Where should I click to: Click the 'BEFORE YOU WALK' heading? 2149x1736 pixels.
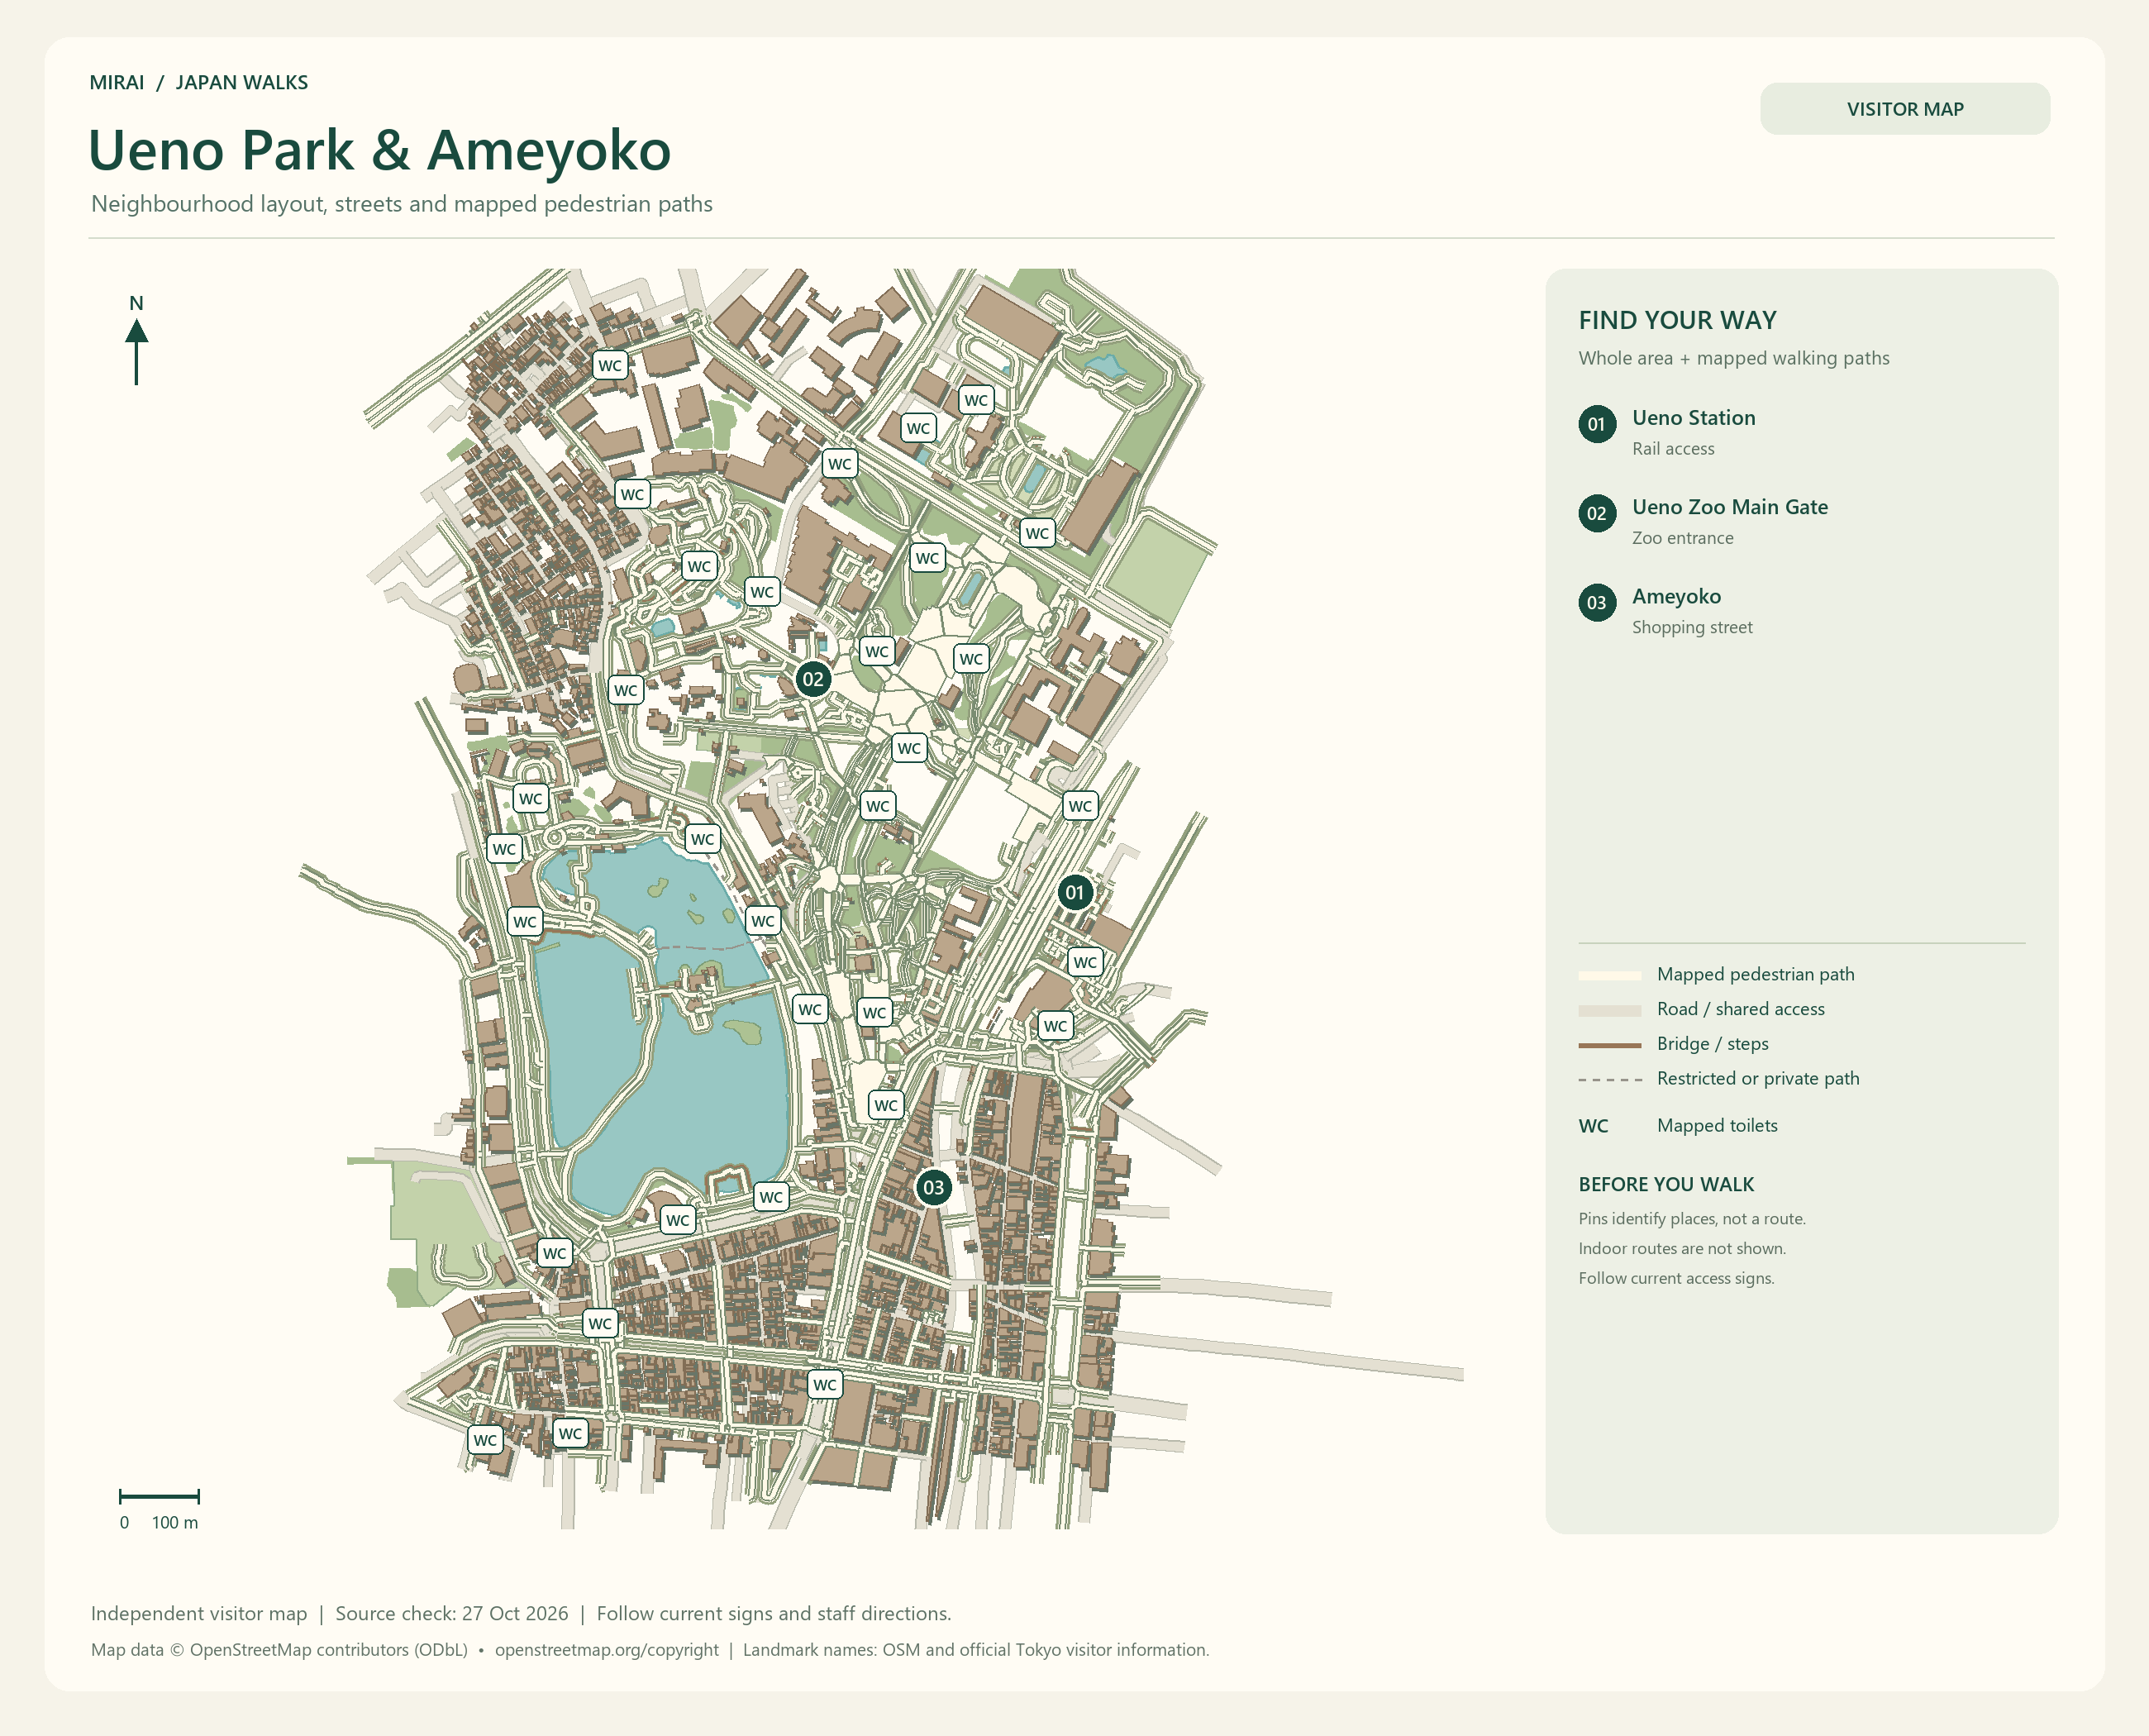[x=1666, y=1184]
